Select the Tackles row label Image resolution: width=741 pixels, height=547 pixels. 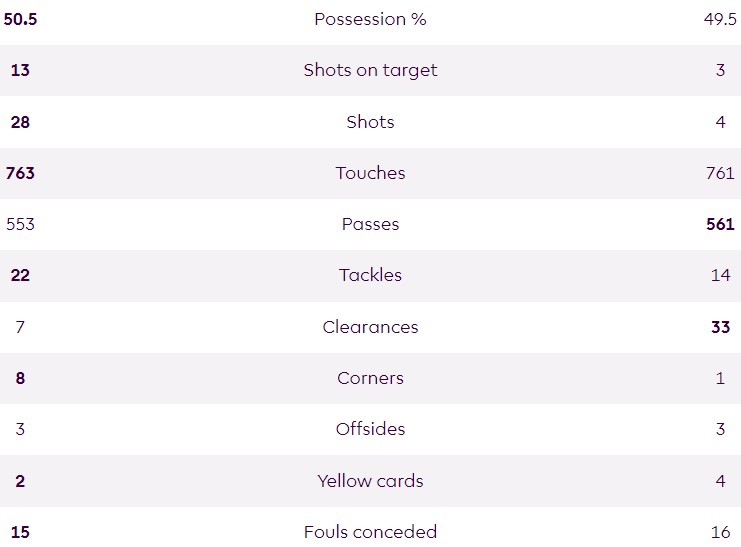pos(370,275)
